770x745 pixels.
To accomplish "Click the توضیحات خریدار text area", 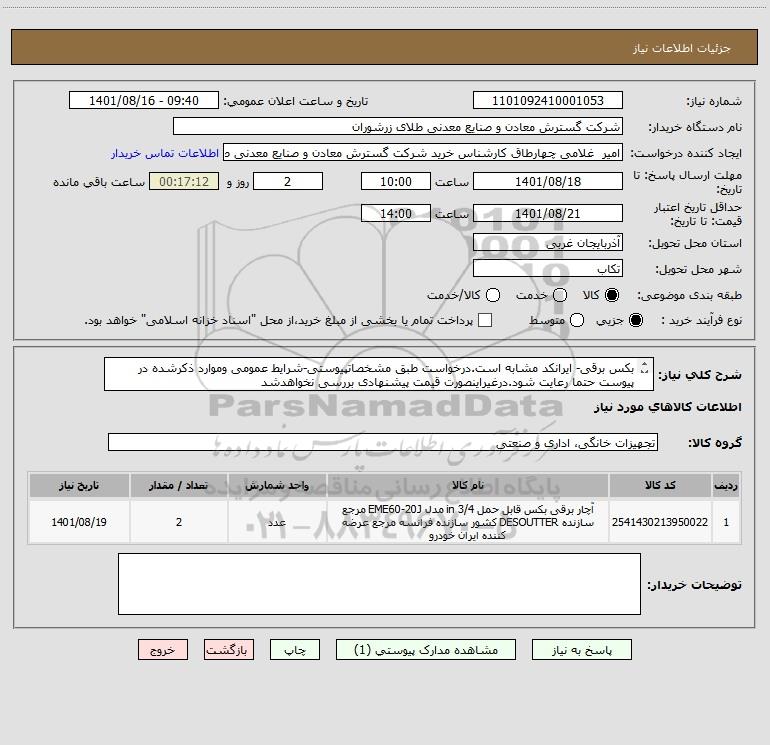I will (x=379, y=584).
